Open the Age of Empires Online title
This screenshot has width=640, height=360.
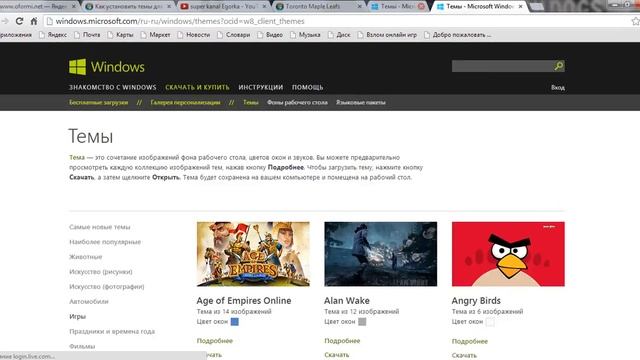click(244, 300)
